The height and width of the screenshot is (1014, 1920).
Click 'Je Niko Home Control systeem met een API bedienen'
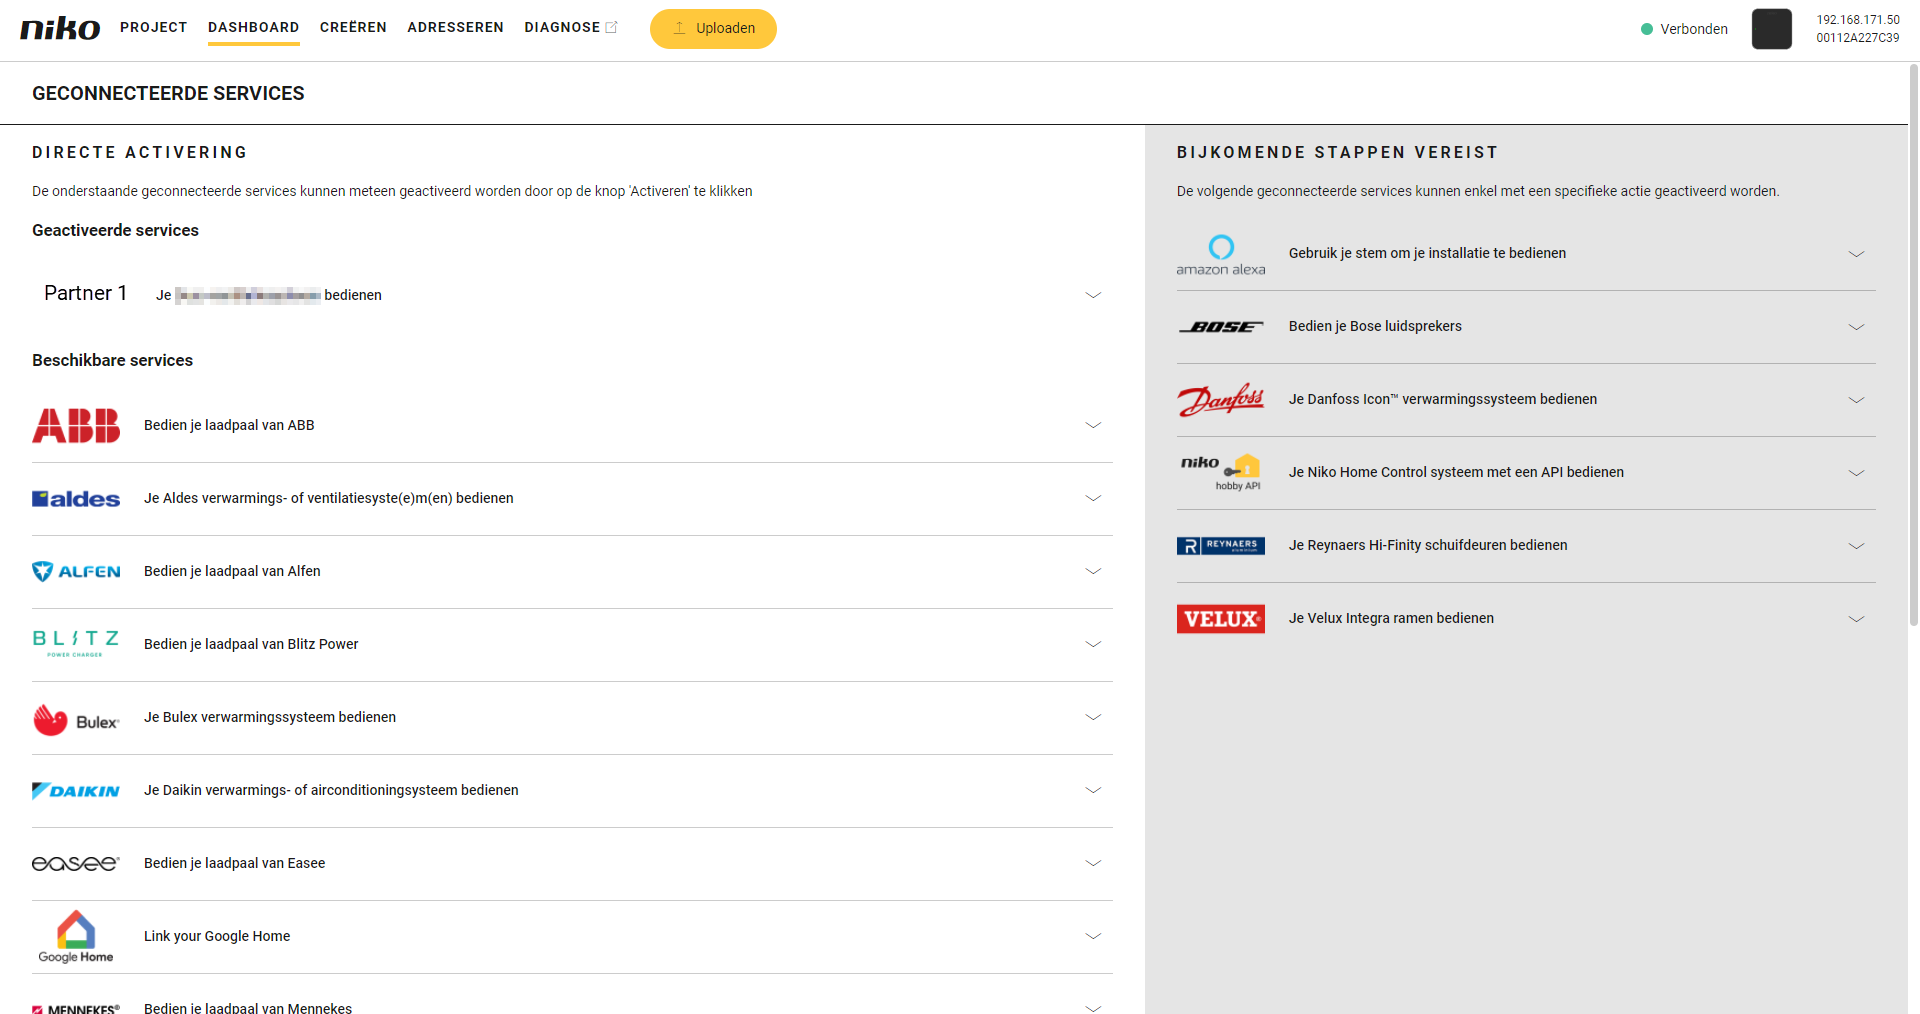coord(1456,472)
